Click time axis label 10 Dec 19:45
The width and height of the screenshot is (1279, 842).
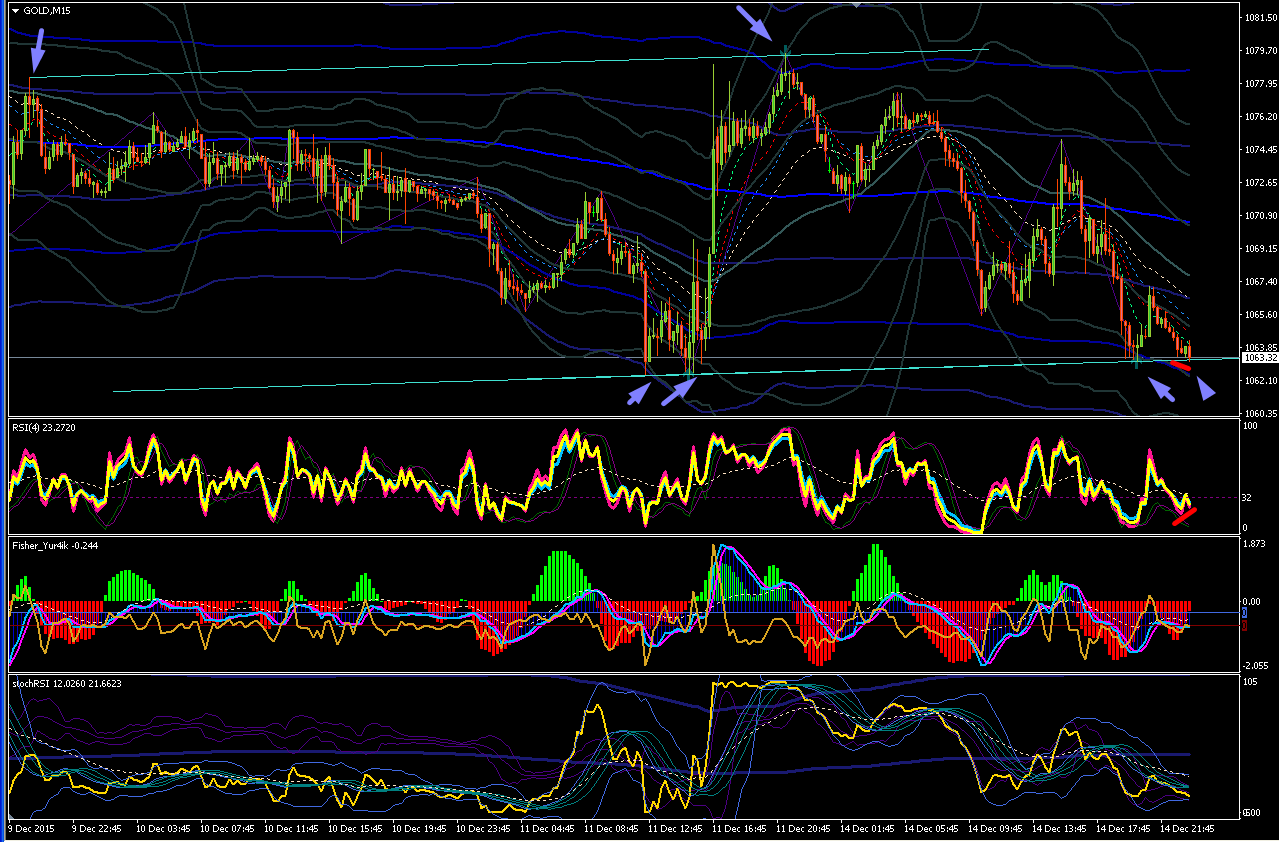pos(420,829)
